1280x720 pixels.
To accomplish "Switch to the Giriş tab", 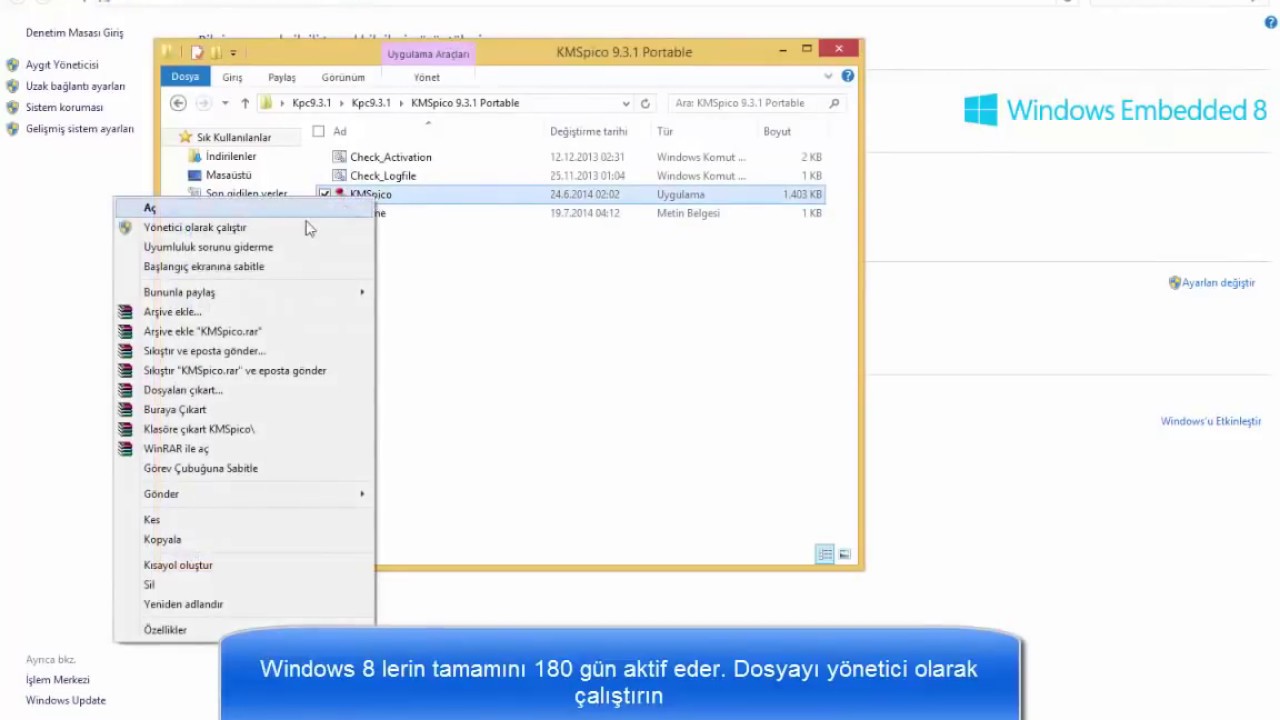I will pyautogui.click(x=232, y=77).
